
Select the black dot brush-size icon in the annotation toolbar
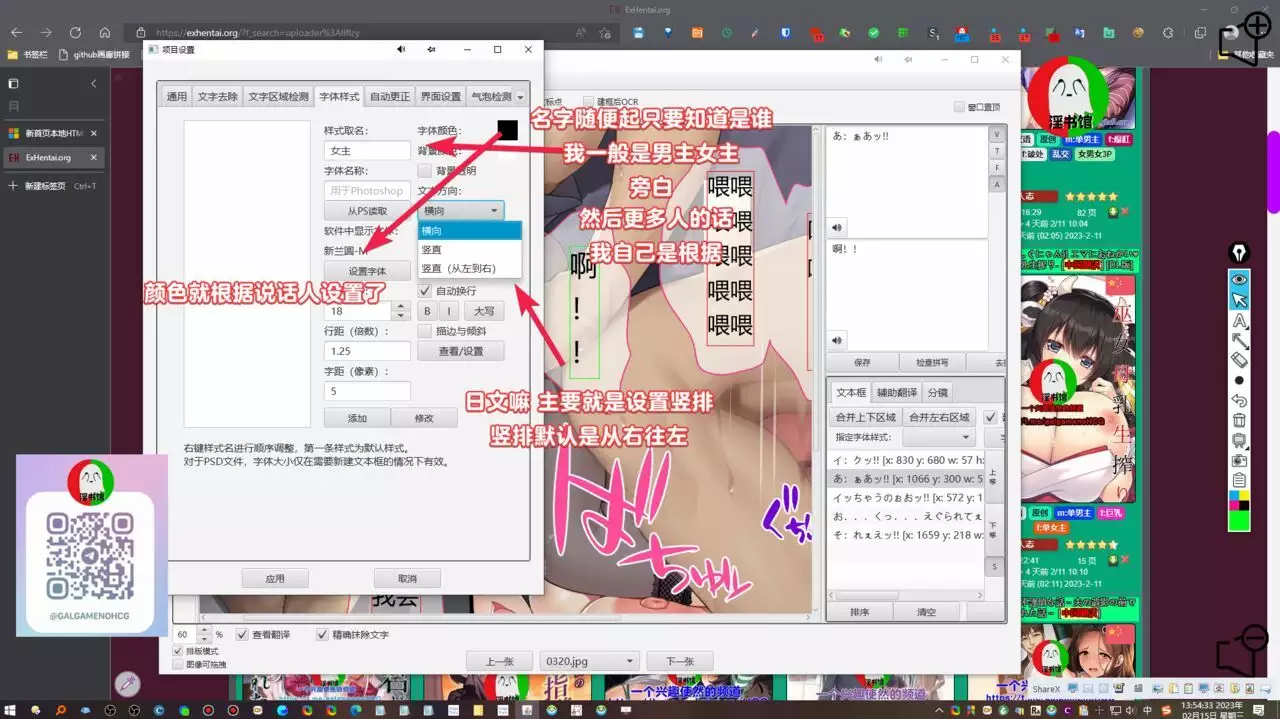click(x=1239, y=380)
